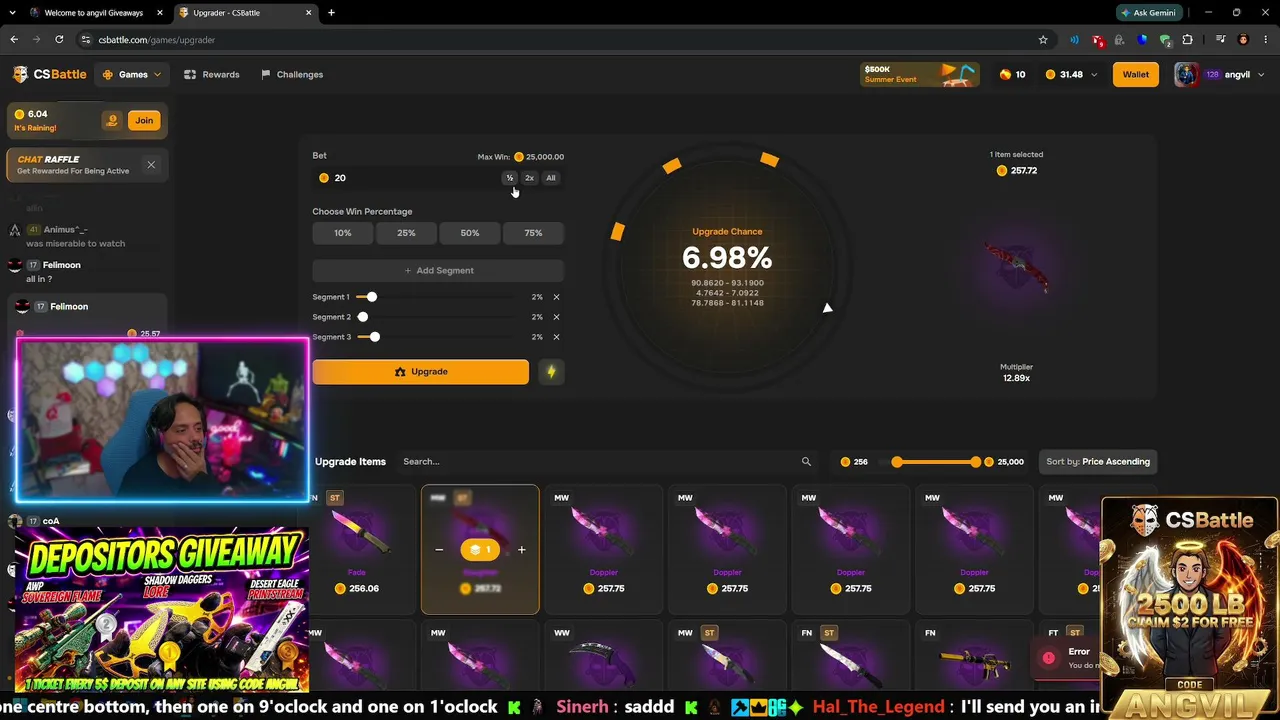Click the site information icon in address bar
This screenshot has height=720, width=1280.
click(86, 40)
